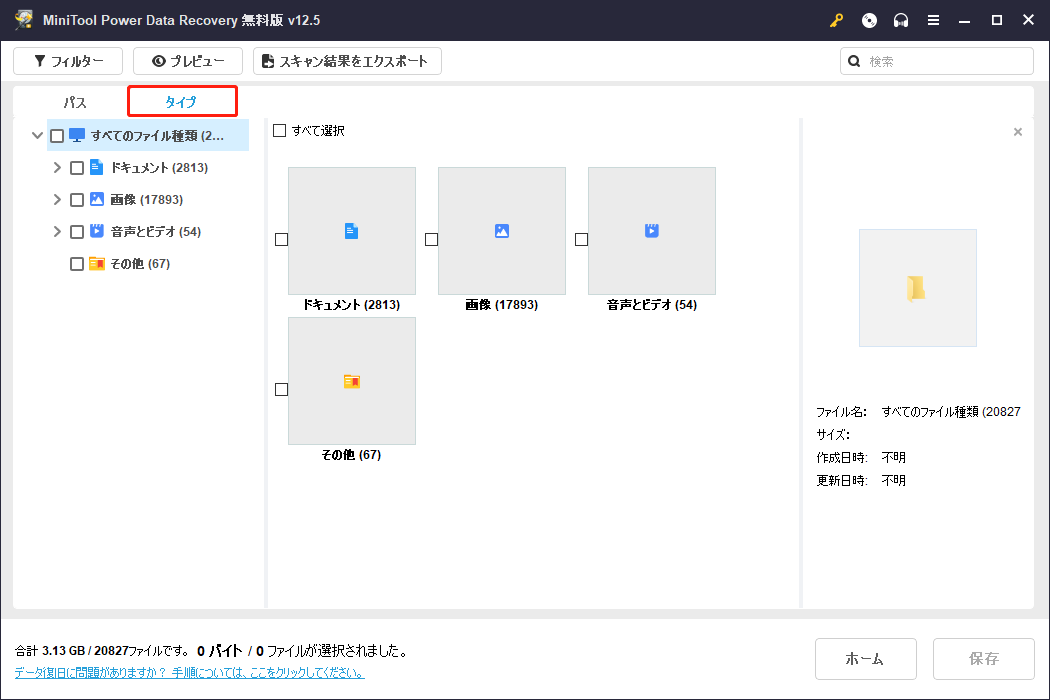Click the 保存 button
The image size is (1050, 700).
click(984, 658)
